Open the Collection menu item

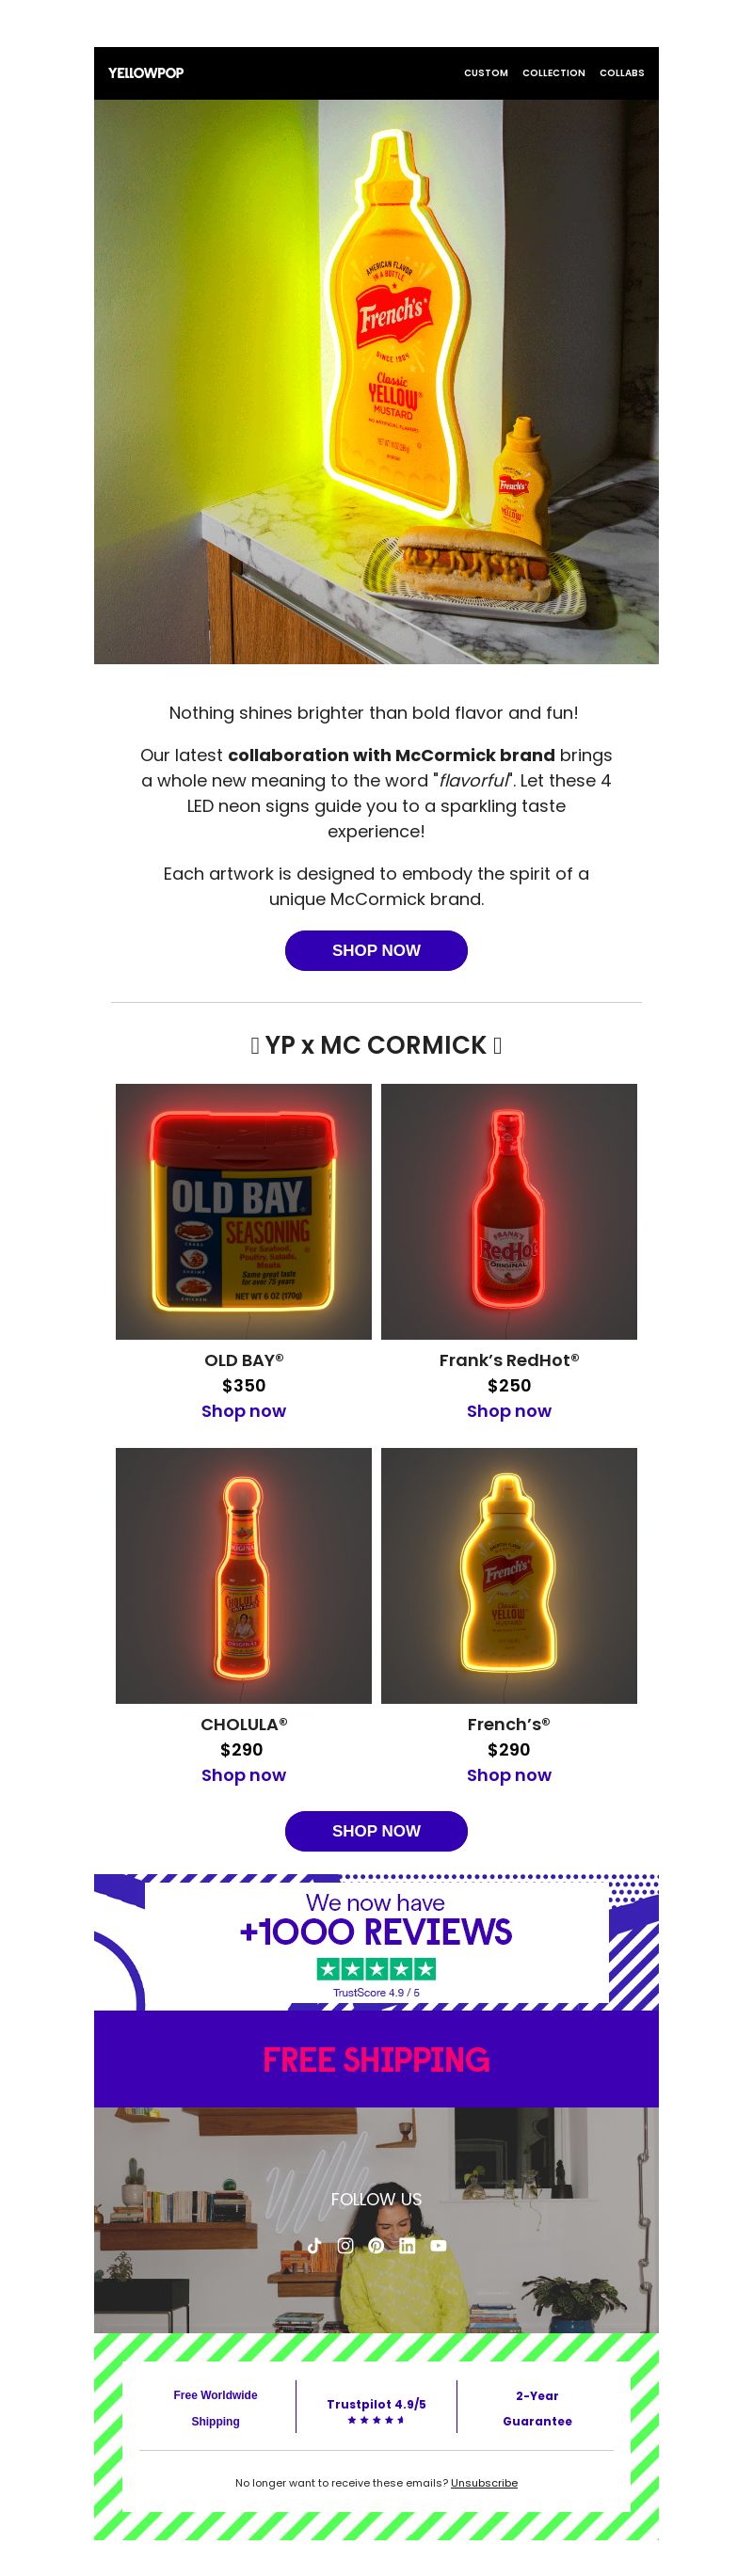tap(553, 73)
